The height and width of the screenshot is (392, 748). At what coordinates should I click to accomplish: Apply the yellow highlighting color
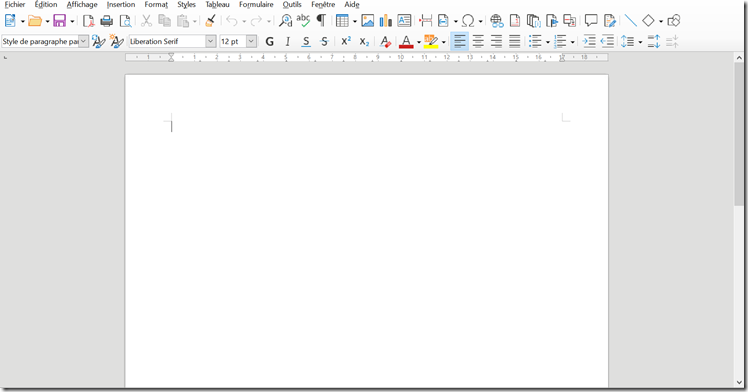431,41
